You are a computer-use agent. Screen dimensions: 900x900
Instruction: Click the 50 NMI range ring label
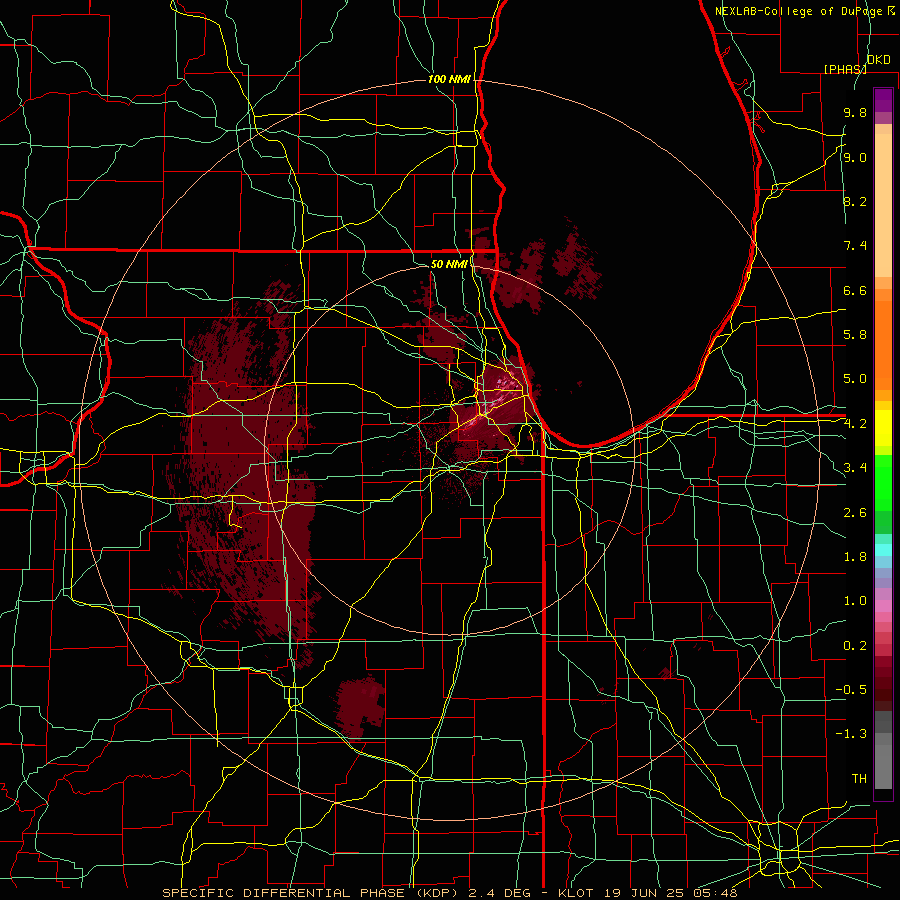coord(449,264)
